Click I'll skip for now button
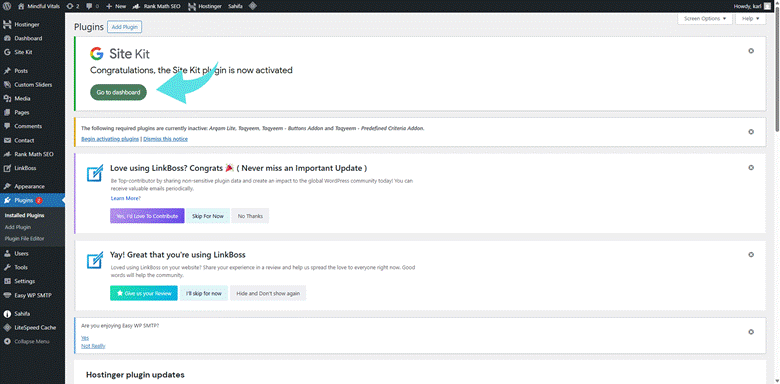Screen dimensions: 780x384 click(x=204, y=293)
